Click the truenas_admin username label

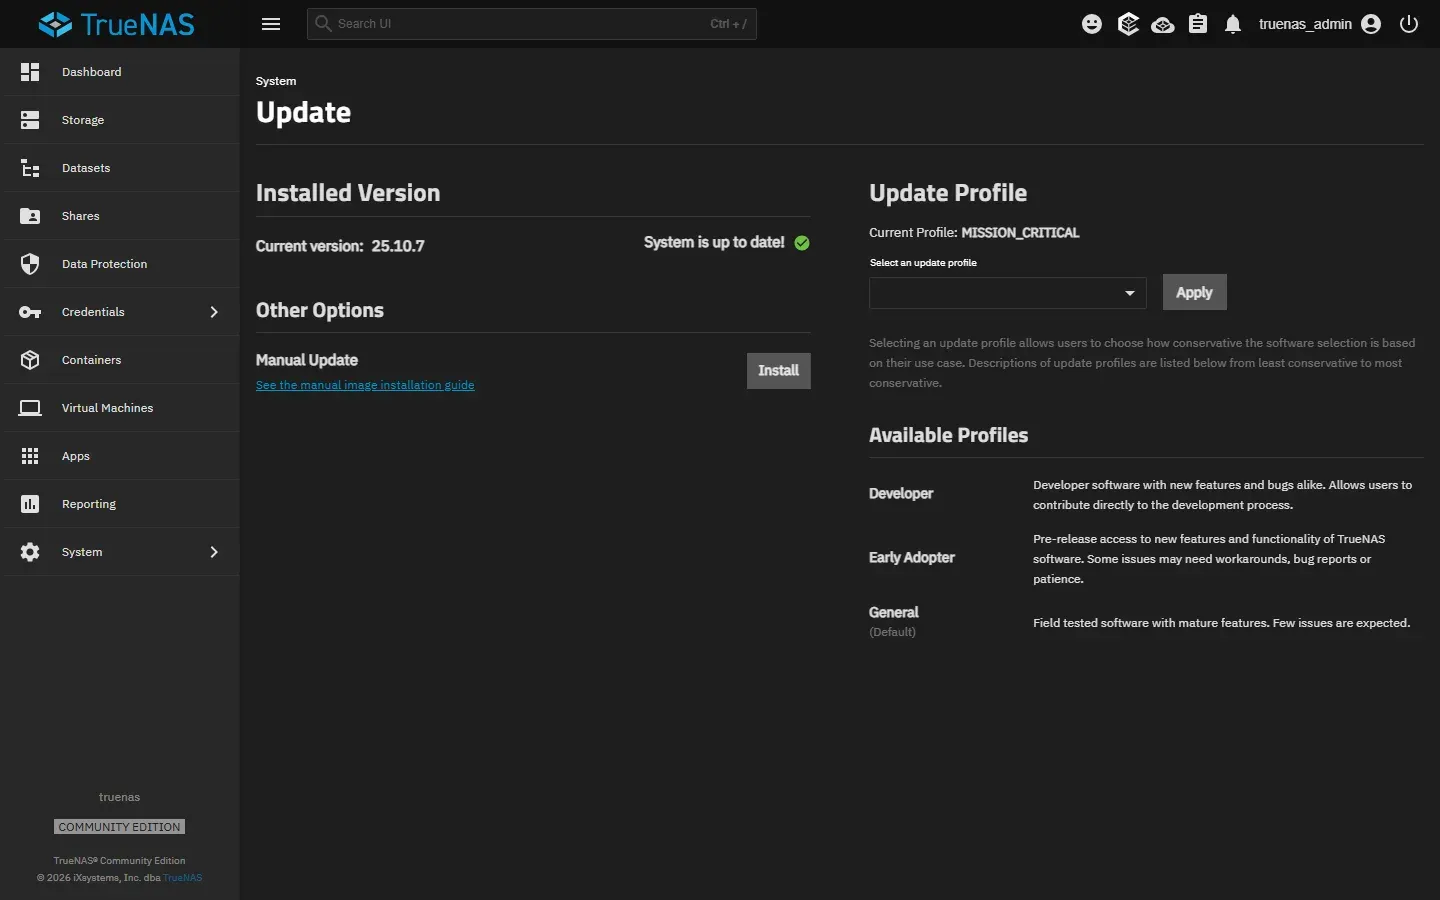coord(1305,24)
